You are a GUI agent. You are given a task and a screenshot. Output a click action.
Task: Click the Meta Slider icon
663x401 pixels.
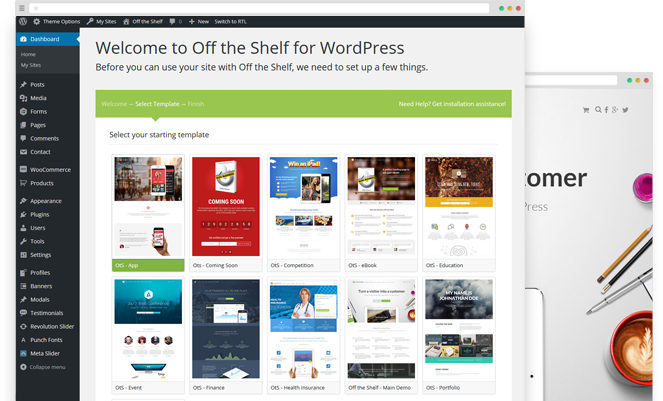23,354
